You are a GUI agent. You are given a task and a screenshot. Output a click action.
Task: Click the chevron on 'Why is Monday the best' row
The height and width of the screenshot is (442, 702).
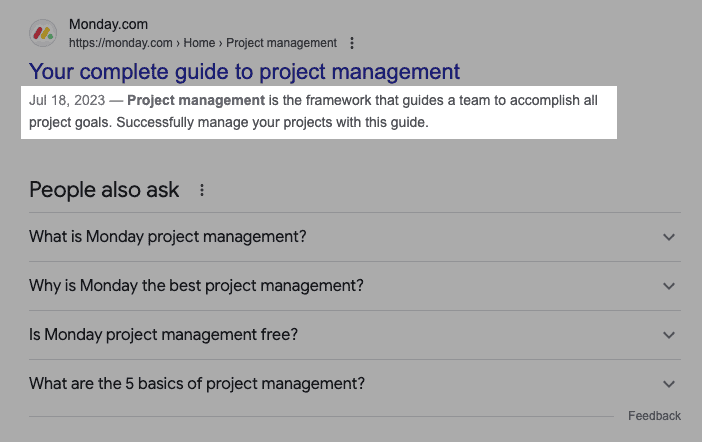point(669,286)
